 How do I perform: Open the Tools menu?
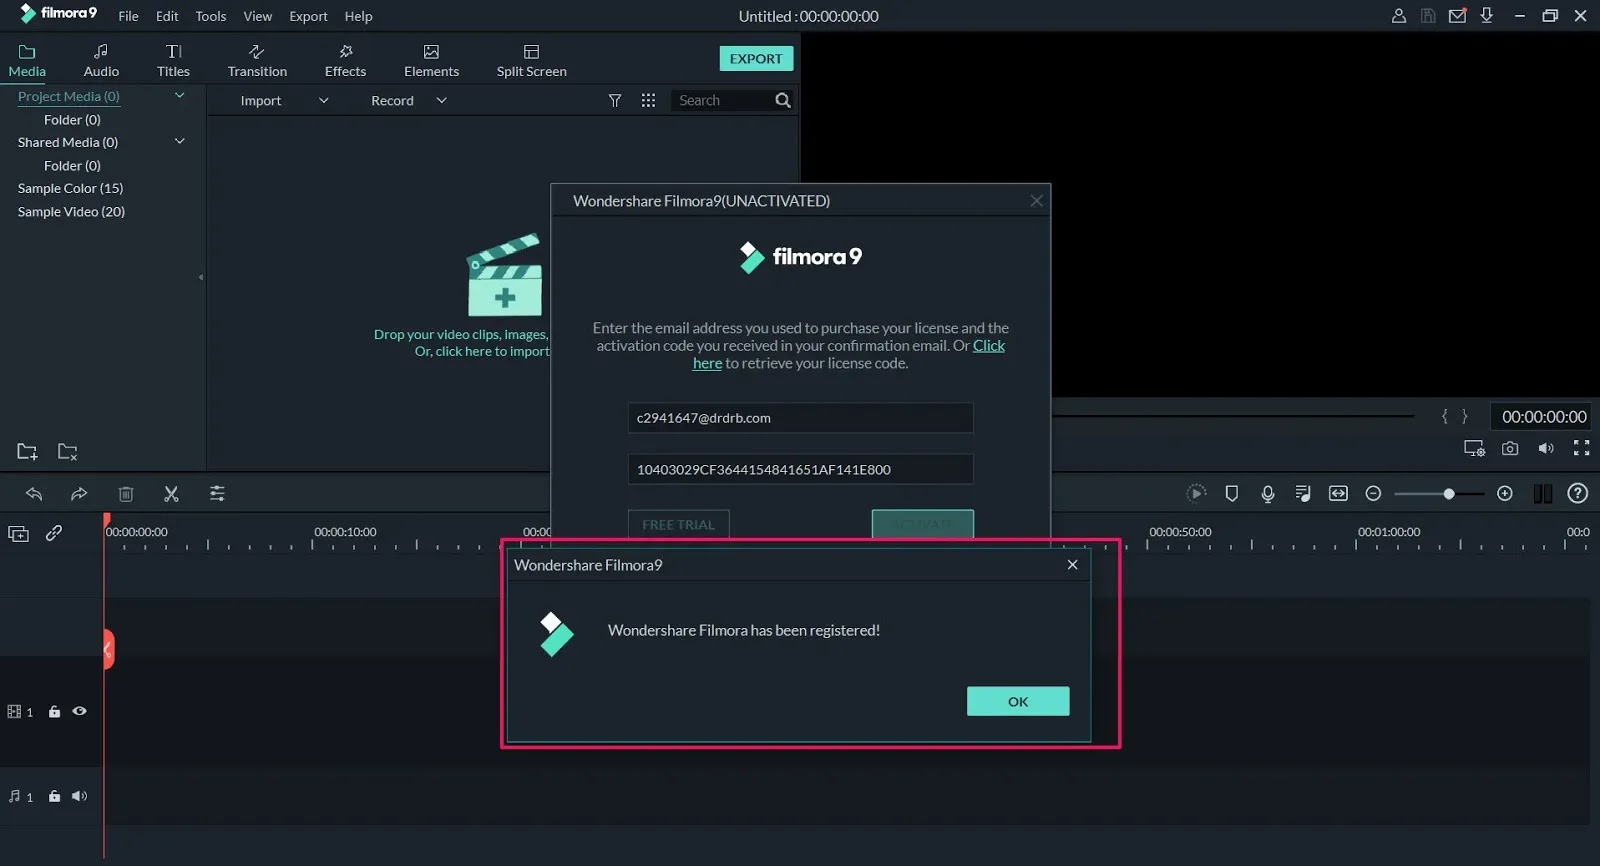pyautogui.click(x=211, y=16)
